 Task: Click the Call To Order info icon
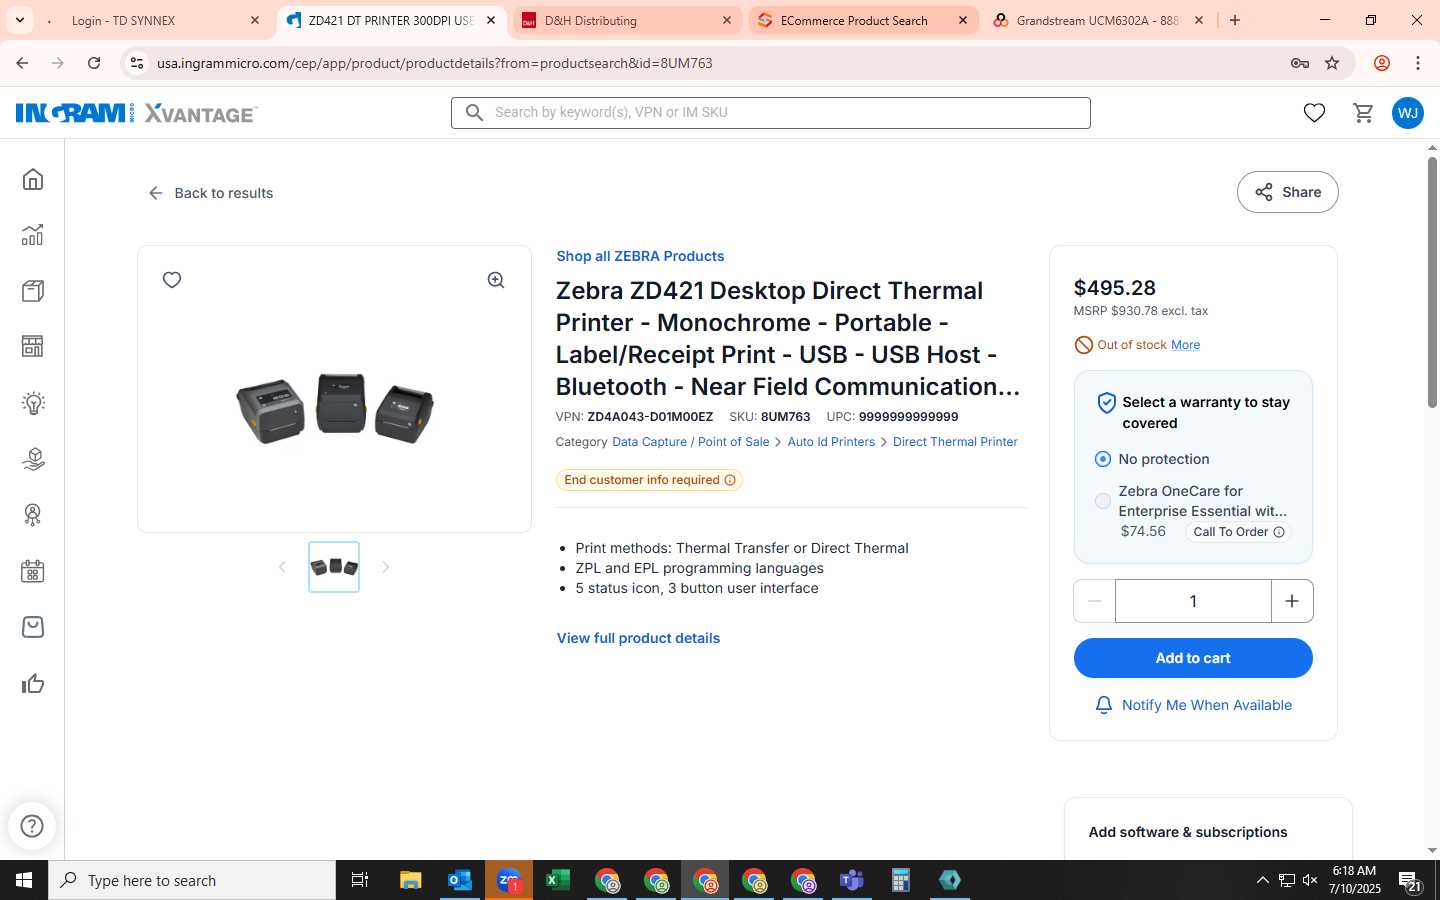1278,532
